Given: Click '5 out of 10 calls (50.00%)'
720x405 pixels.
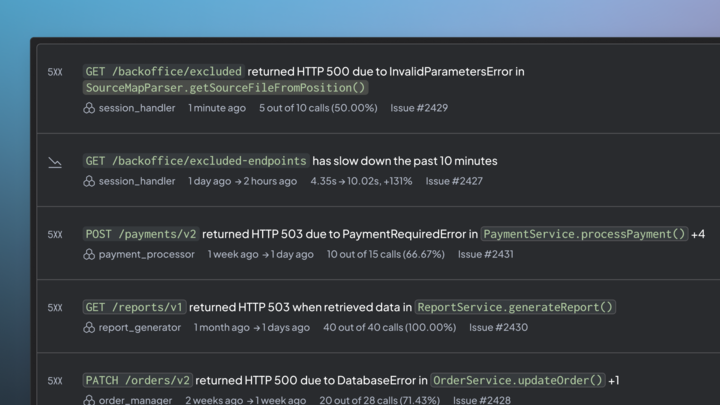Looking at the screenshot, I should click(318, 108).
